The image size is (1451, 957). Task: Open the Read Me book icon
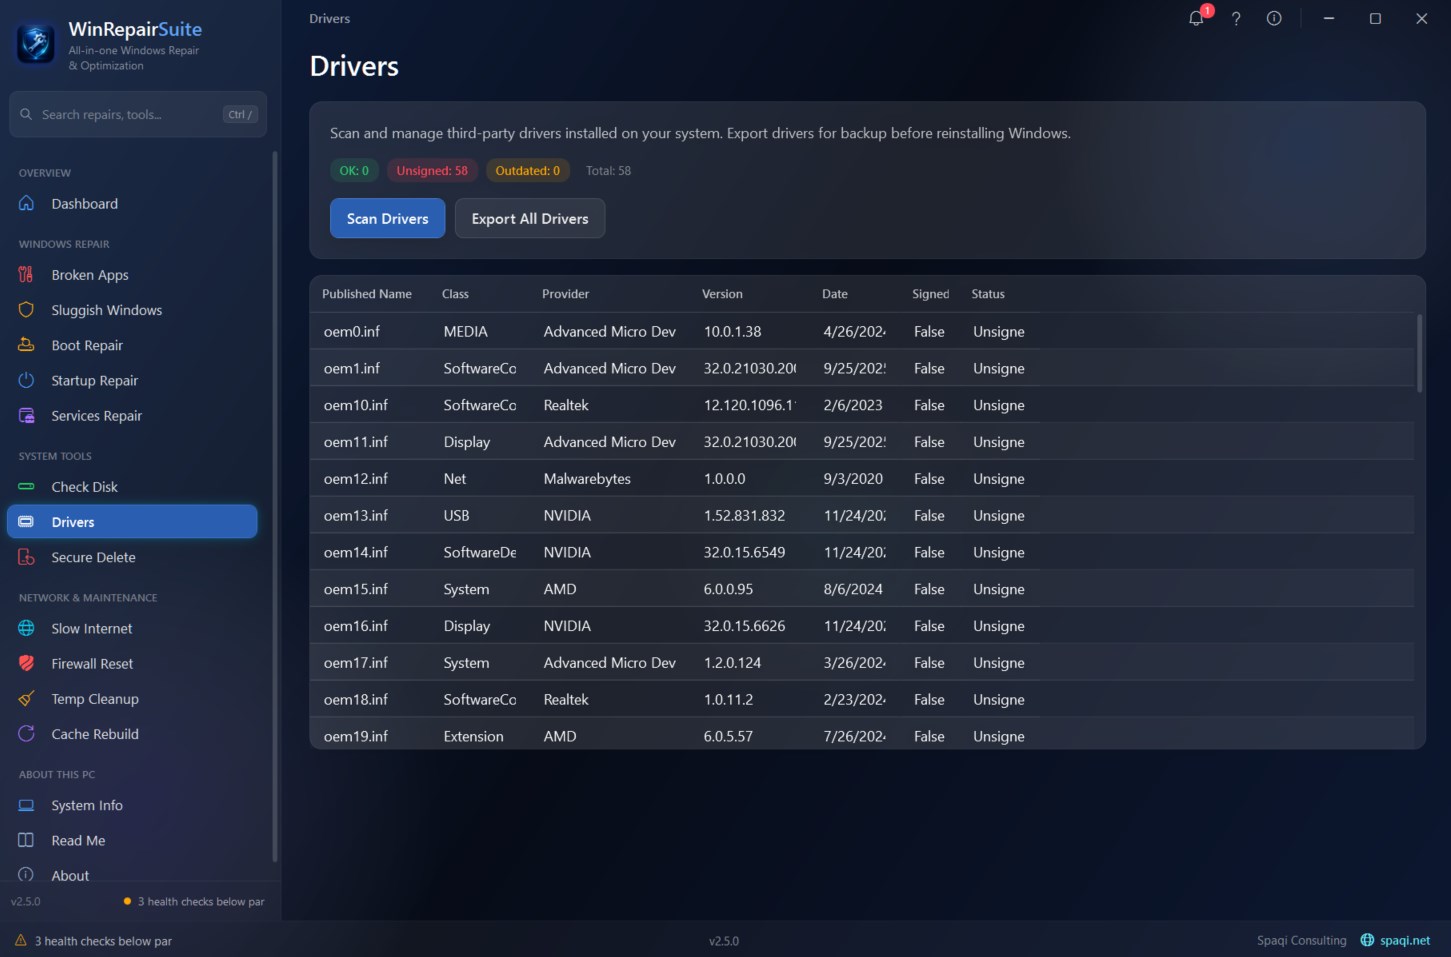coord(27,840)
